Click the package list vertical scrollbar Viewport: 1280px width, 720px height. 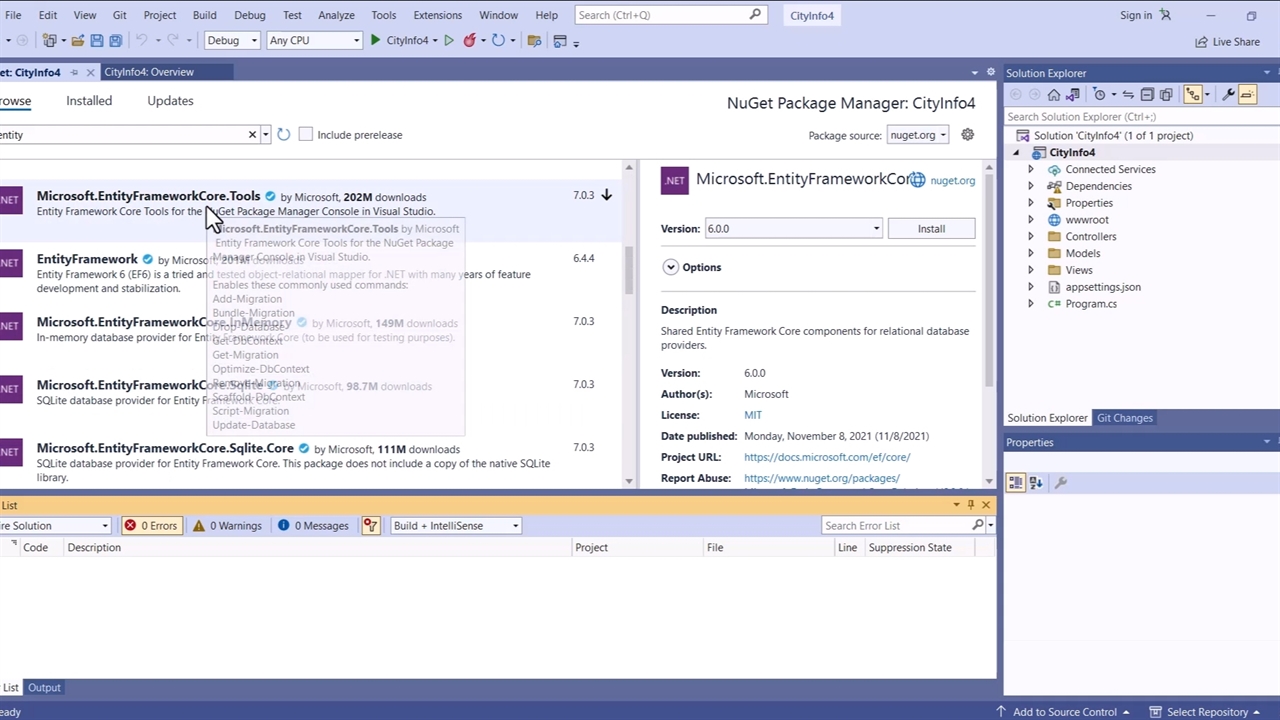[629, 270]
